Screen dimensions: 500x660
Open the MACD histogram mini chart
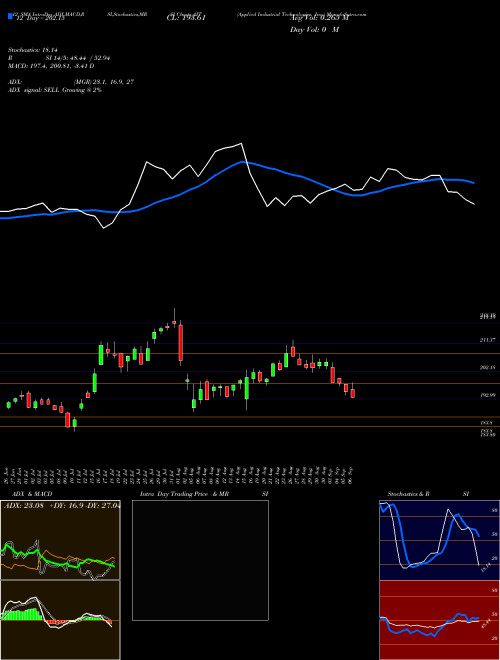click(x=60, y=620)
